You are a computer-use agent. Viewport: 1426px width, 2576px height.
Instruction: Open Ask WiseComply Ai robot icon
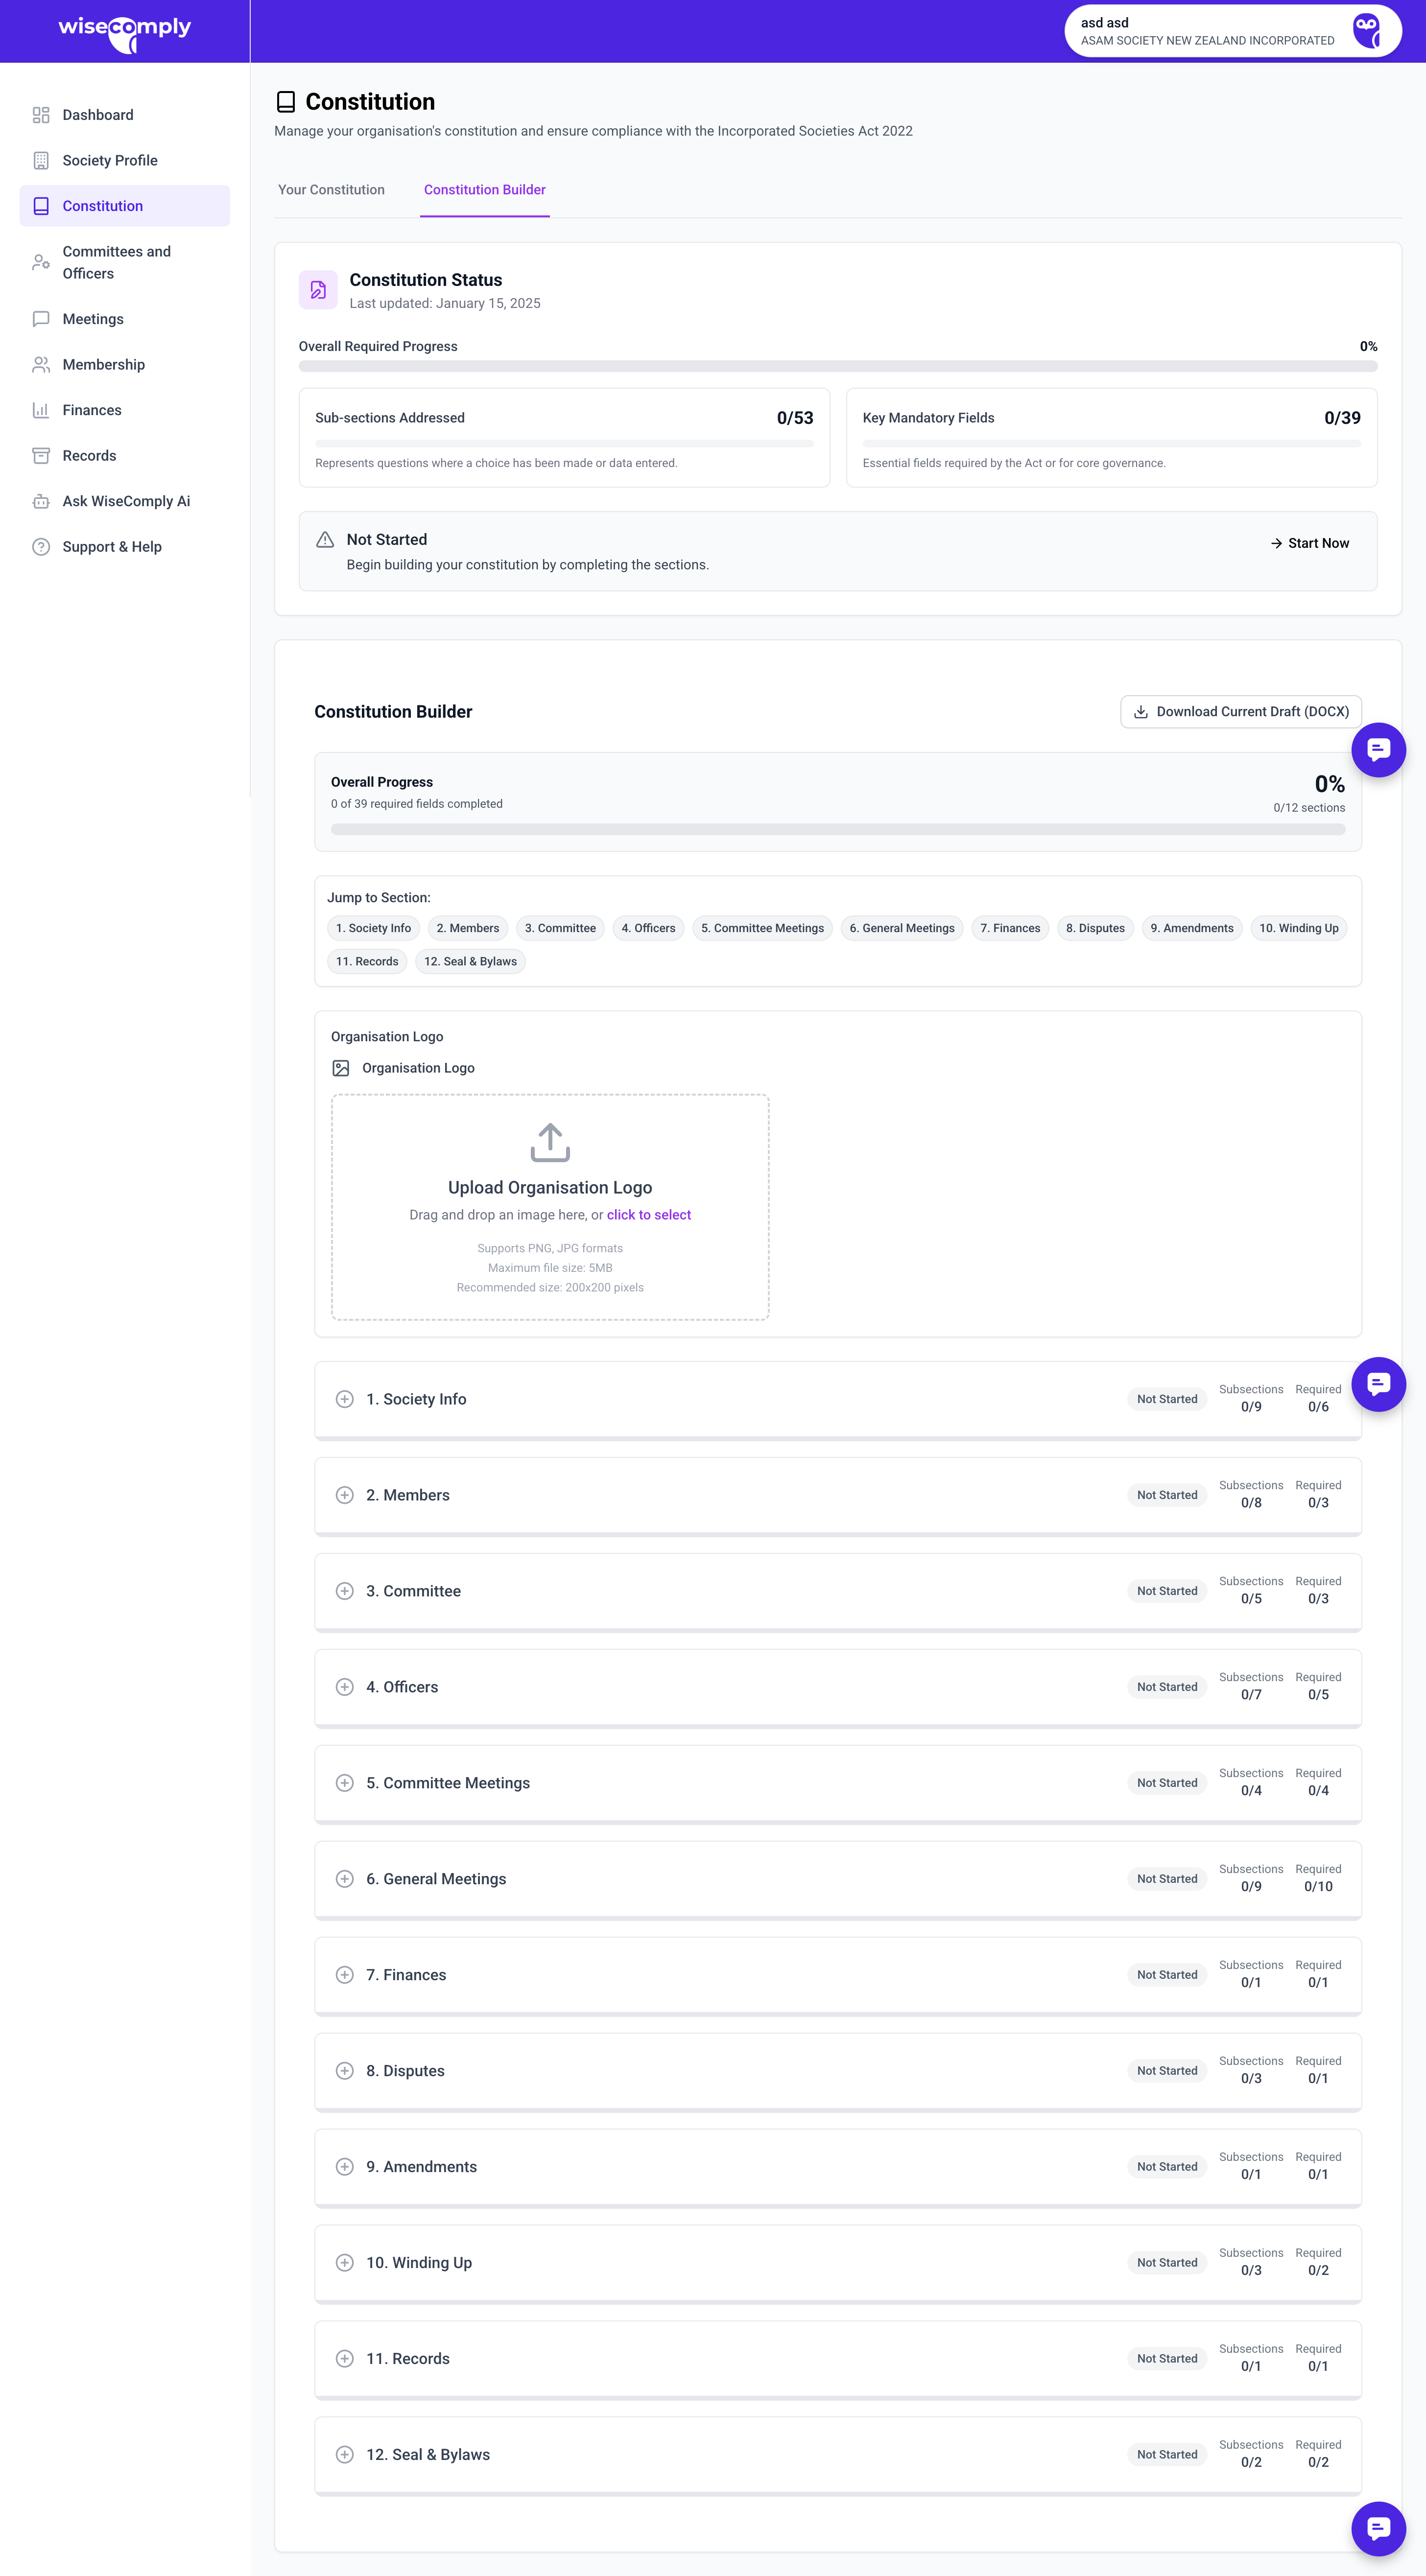click(41, 502)
